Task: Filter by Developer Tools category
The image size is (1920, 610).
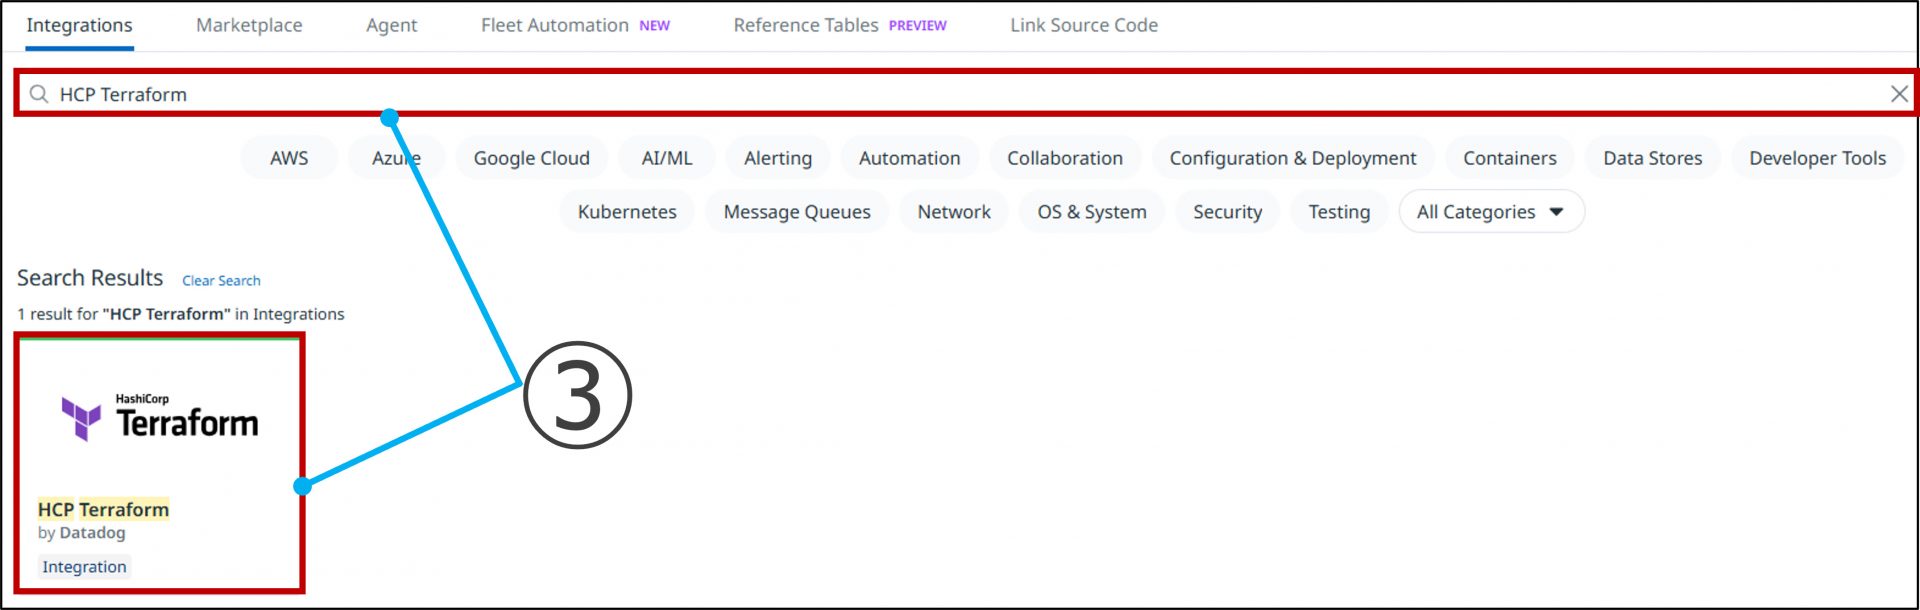Action: [1816, 158]
